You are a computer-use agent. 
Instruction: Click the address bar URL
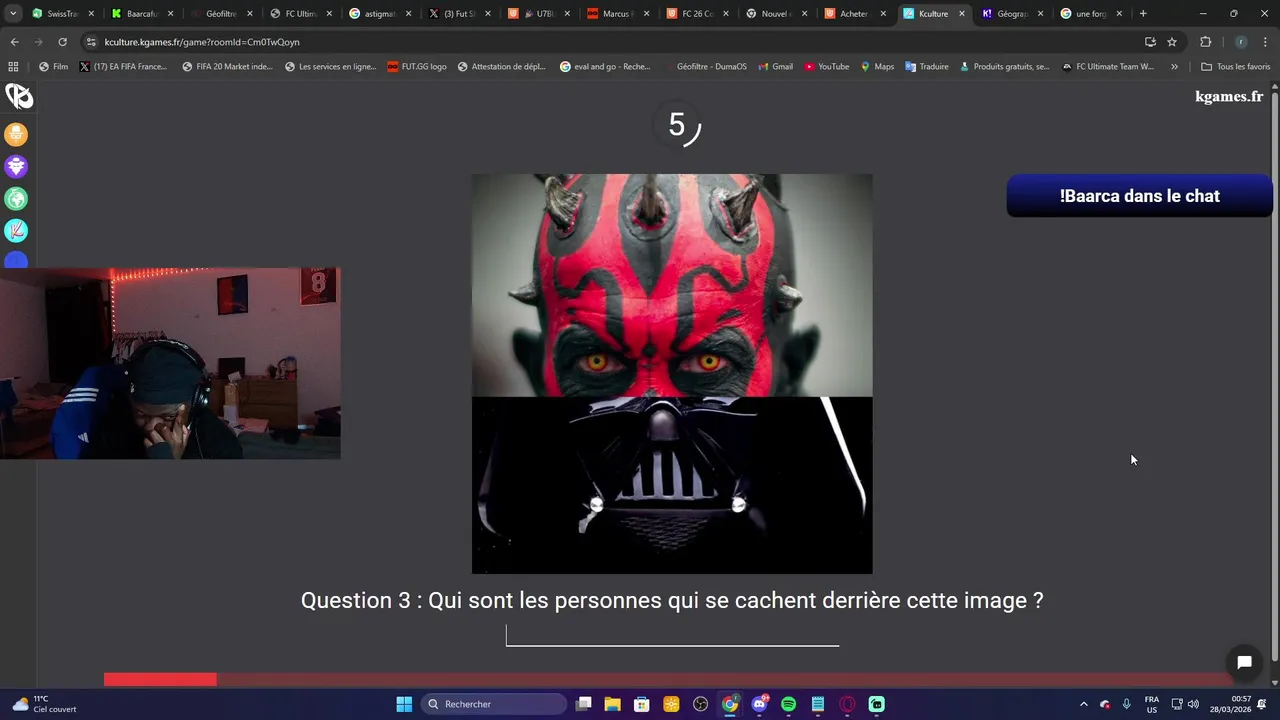(x=202, y=42)
